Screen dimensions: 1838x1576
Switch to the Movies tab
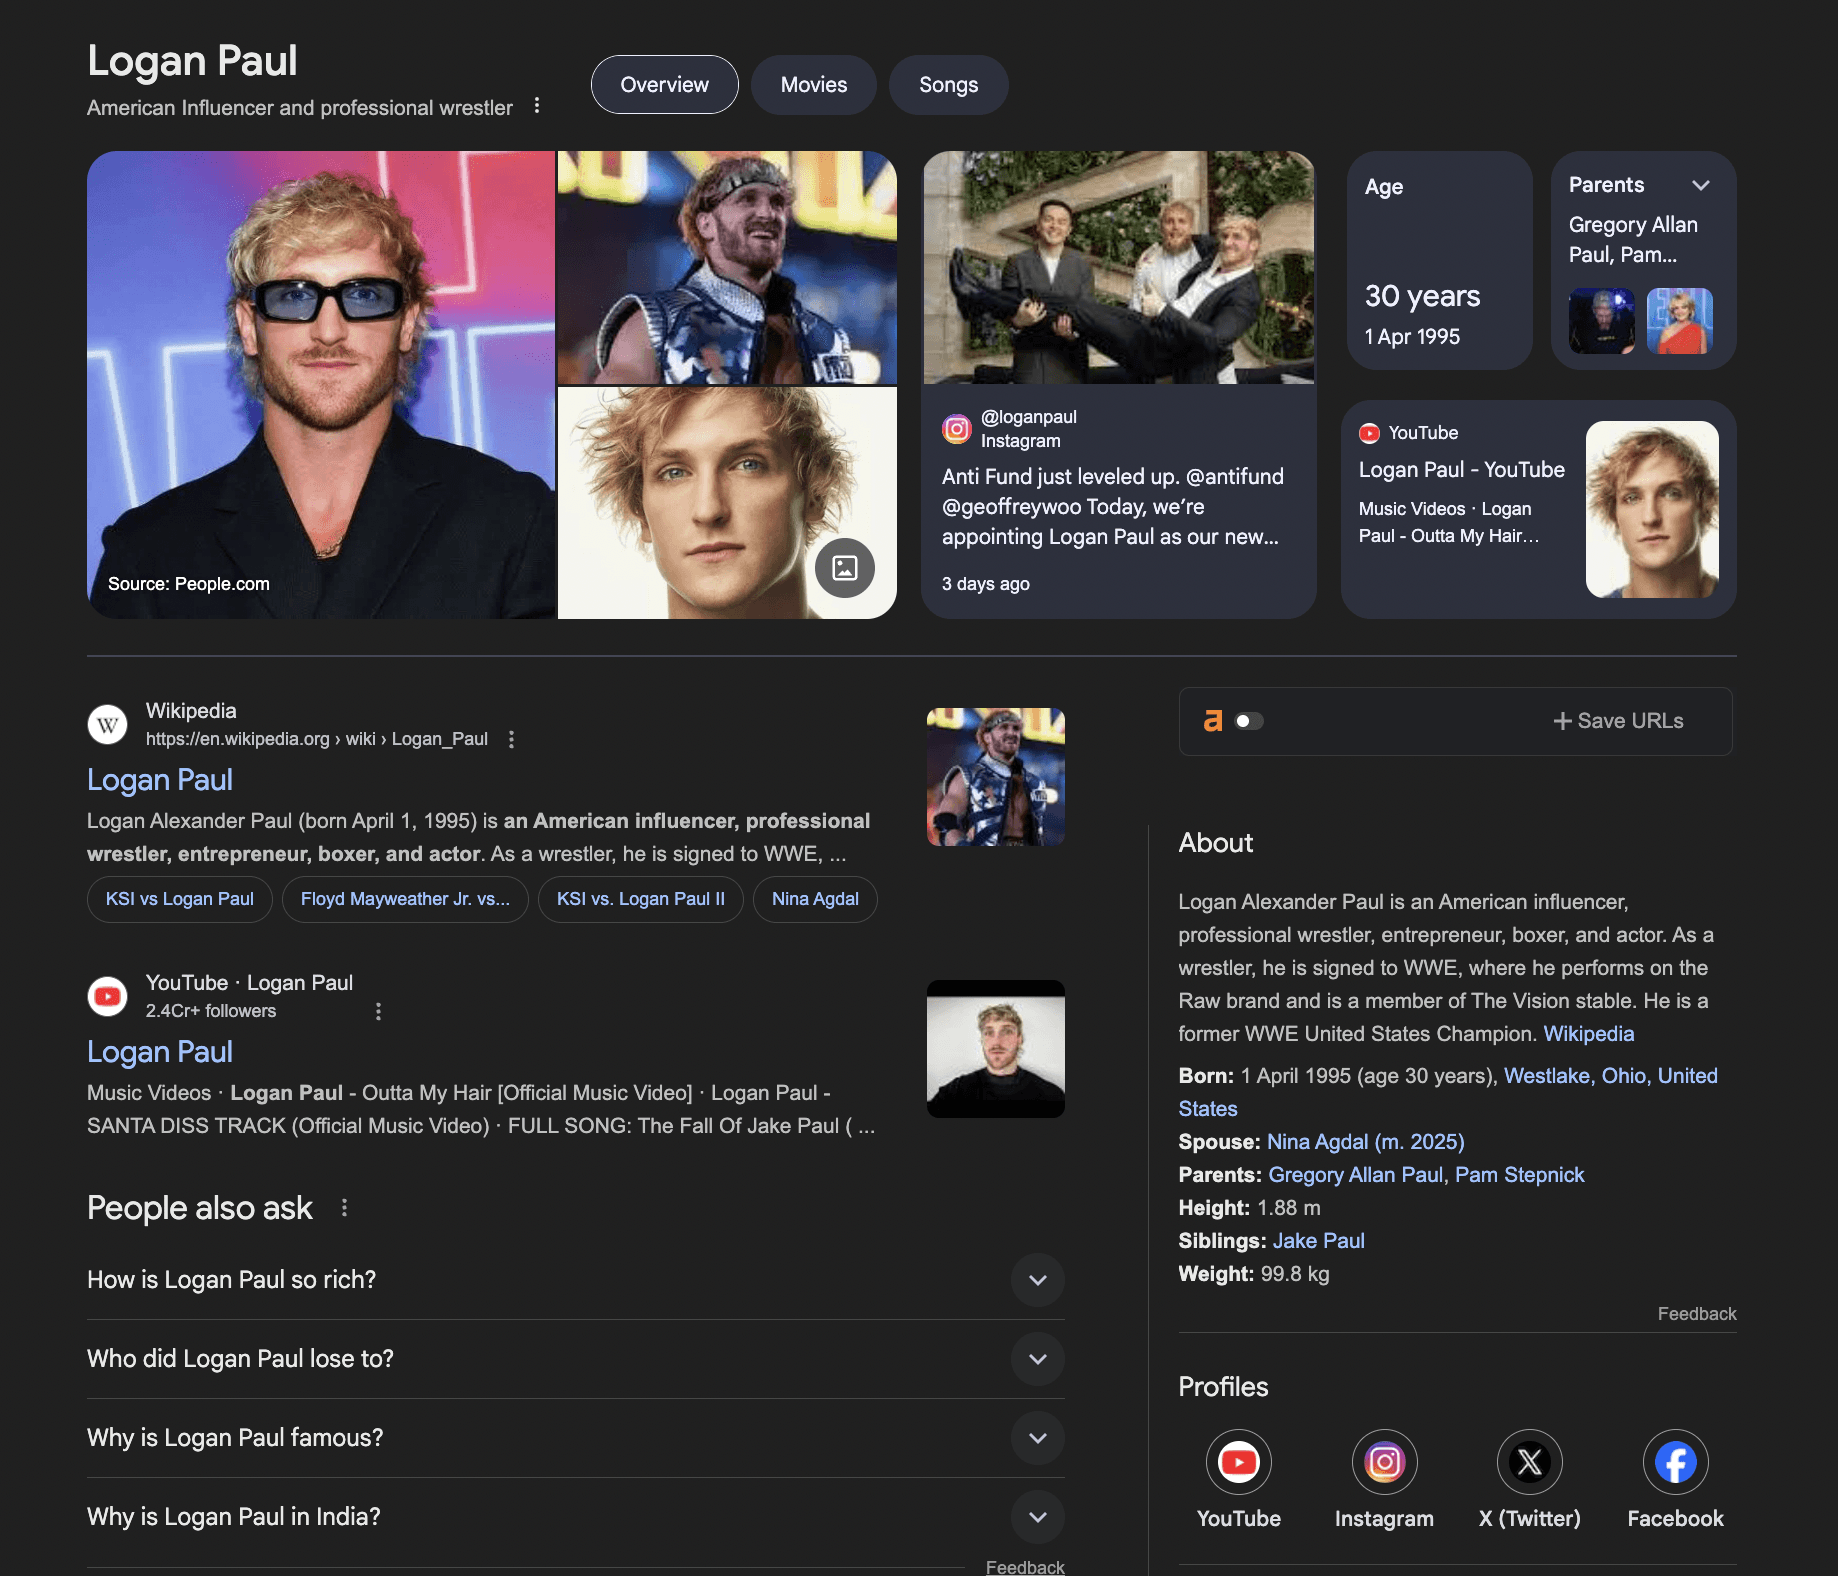(814, 85)
